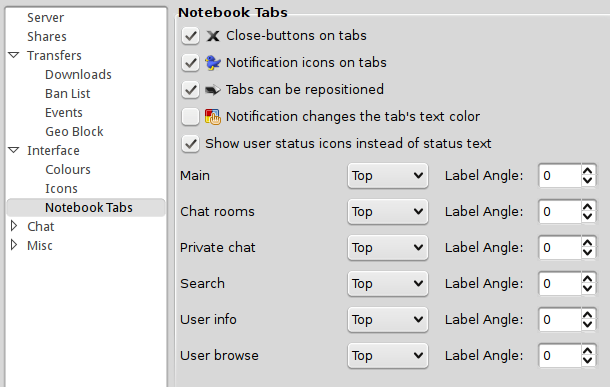Collapse the Interface tree section
This screenshot has width=610, height=387.
(x=14, y=150)
